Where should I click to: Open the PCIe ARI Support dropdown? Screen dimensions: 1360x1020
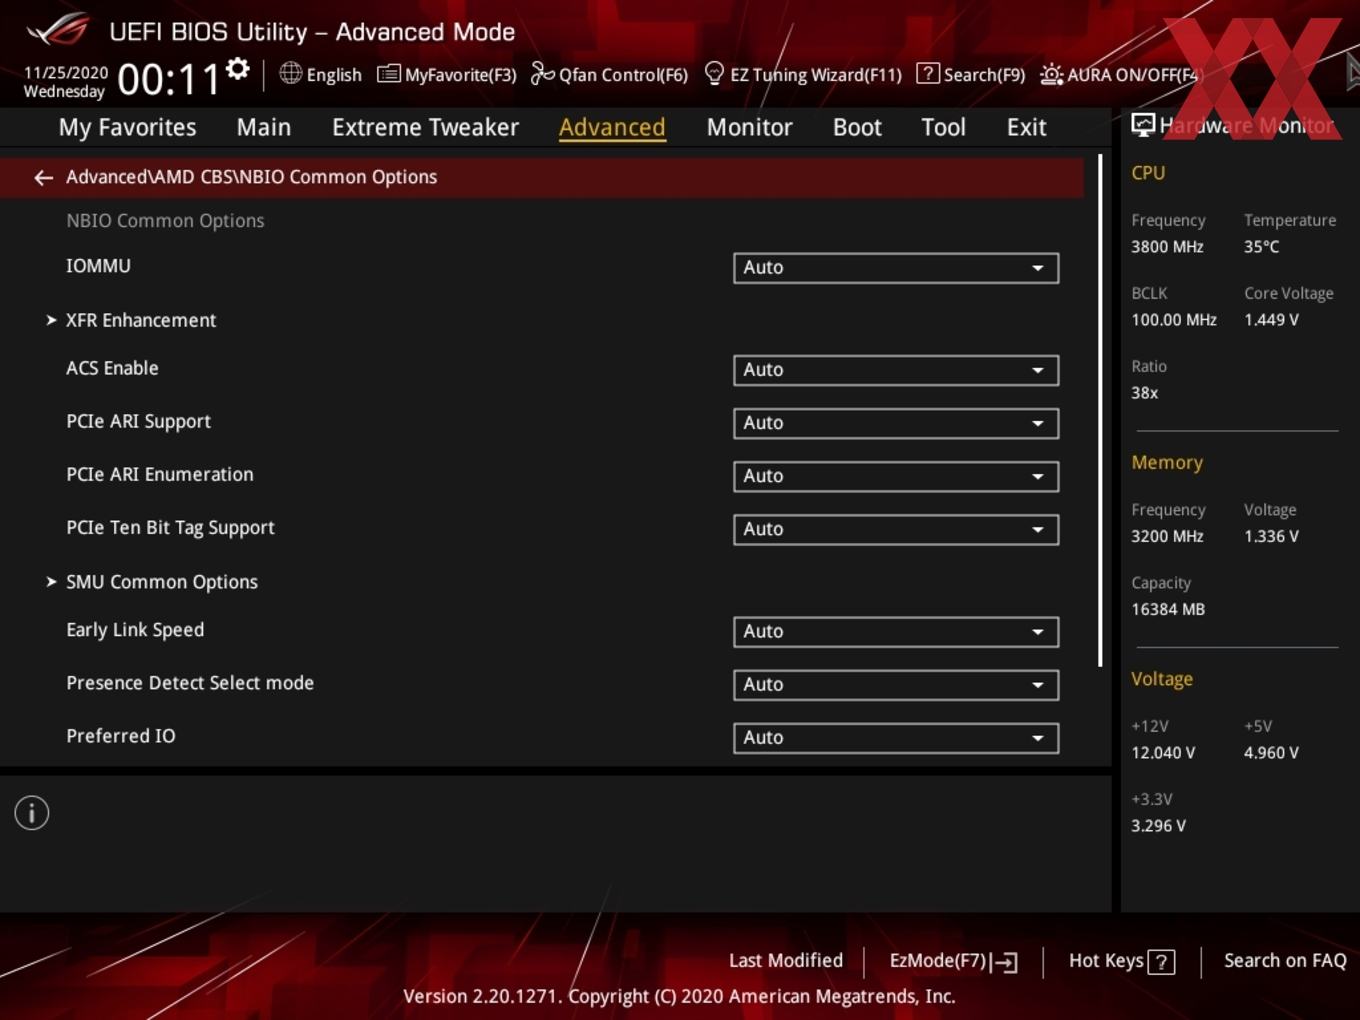896,423
